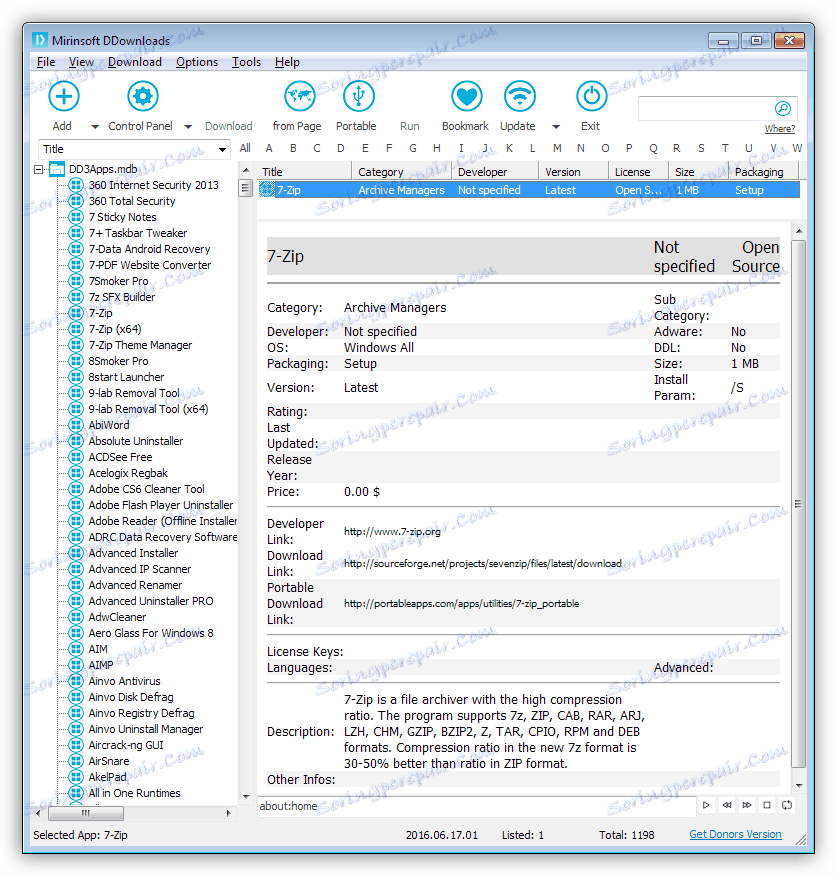Open the Download menu
The width and height of the screenshot is (837, 876).
pyautogui.click(x=135, y=62)
